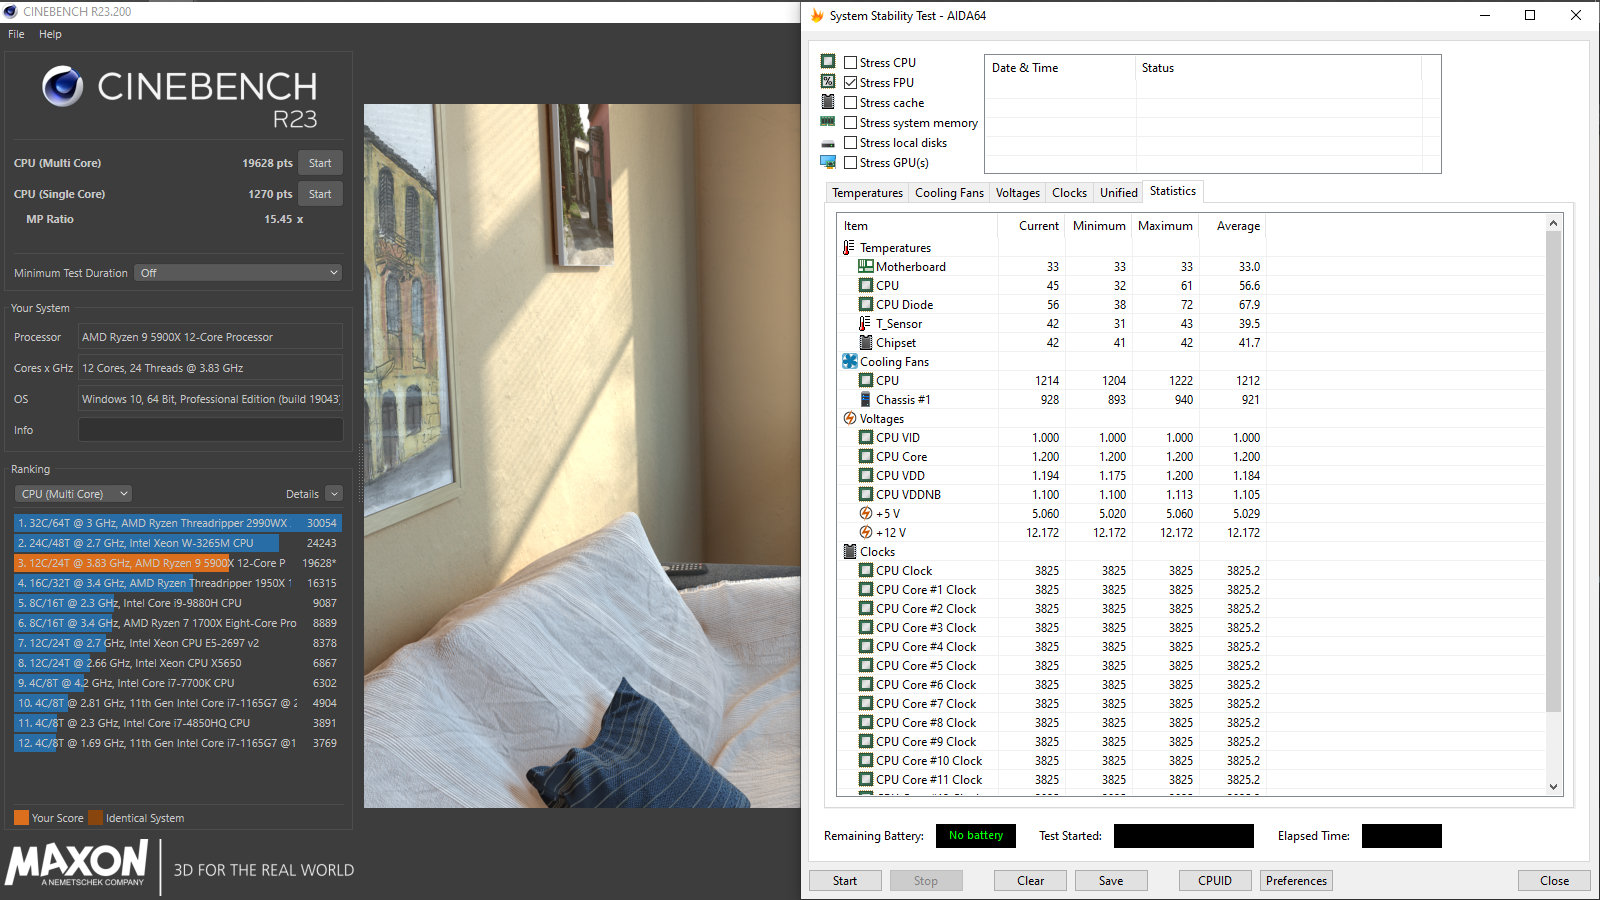The width and height of the screenshot is (1600, 900).
Task: Click the CPU VDDNB row icon
Action: pos(866,494)
